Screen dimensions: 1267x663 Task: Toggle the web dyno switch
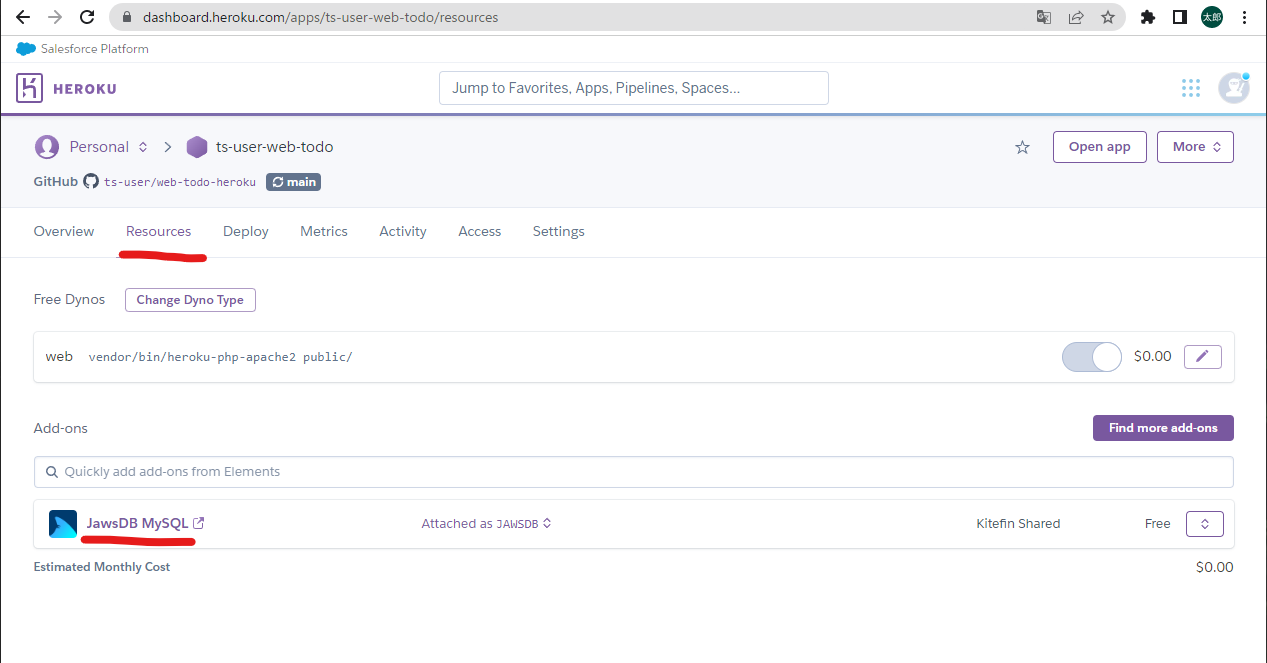pyautogui.click(x=1092, y=357)
